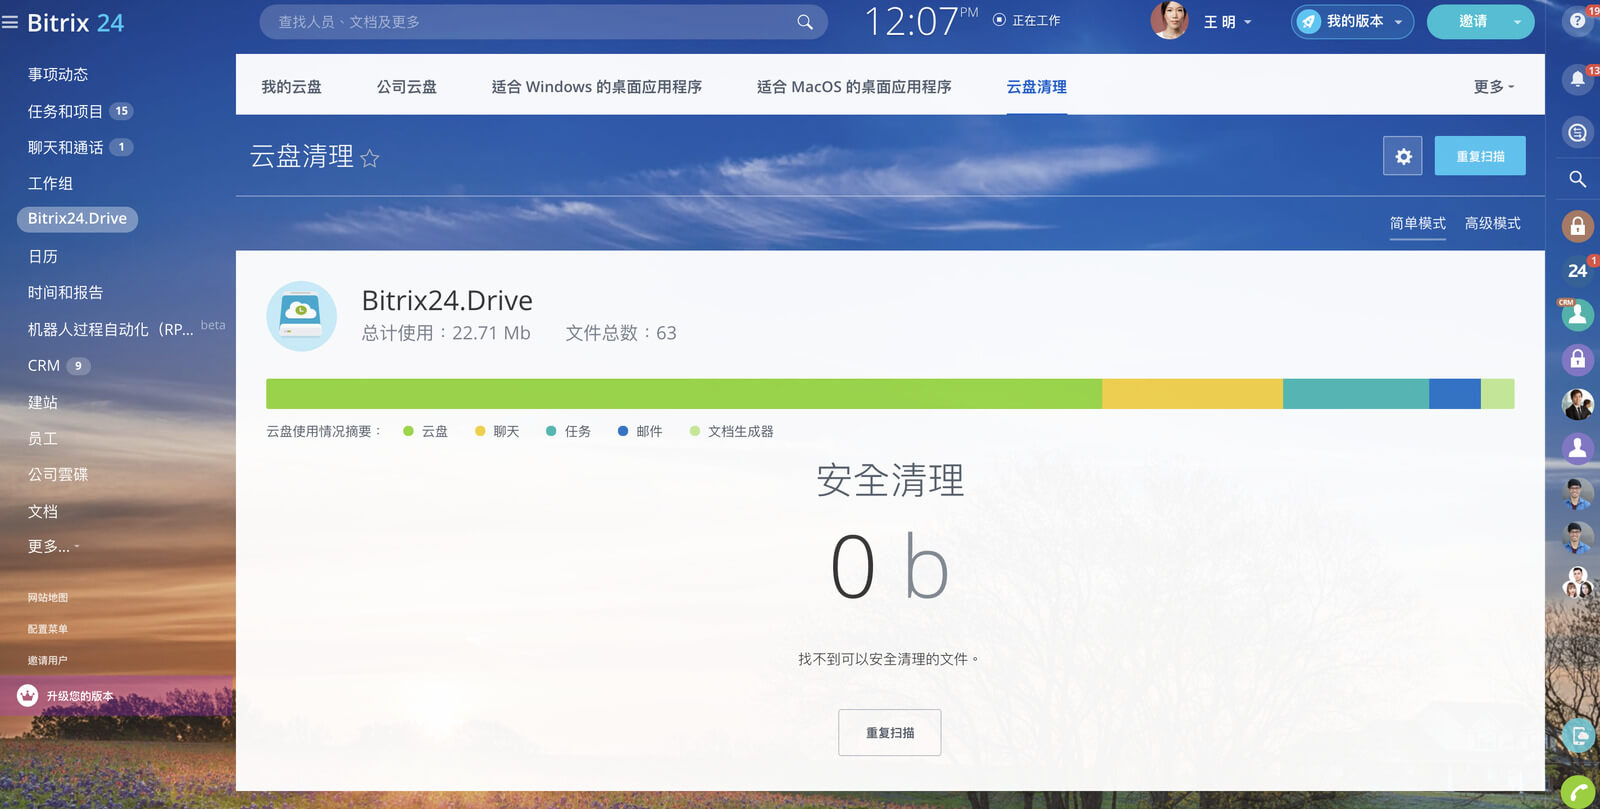Open 建站 in sidebar
Screen dimensions: 1600x809
43,402
